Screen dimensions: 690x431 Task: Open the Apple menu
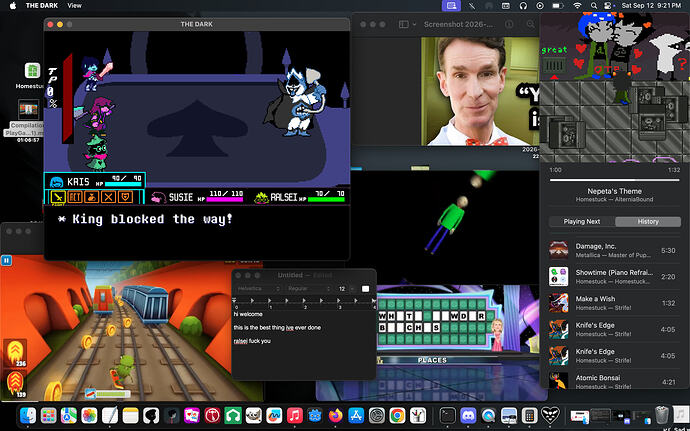pos(12,6)
